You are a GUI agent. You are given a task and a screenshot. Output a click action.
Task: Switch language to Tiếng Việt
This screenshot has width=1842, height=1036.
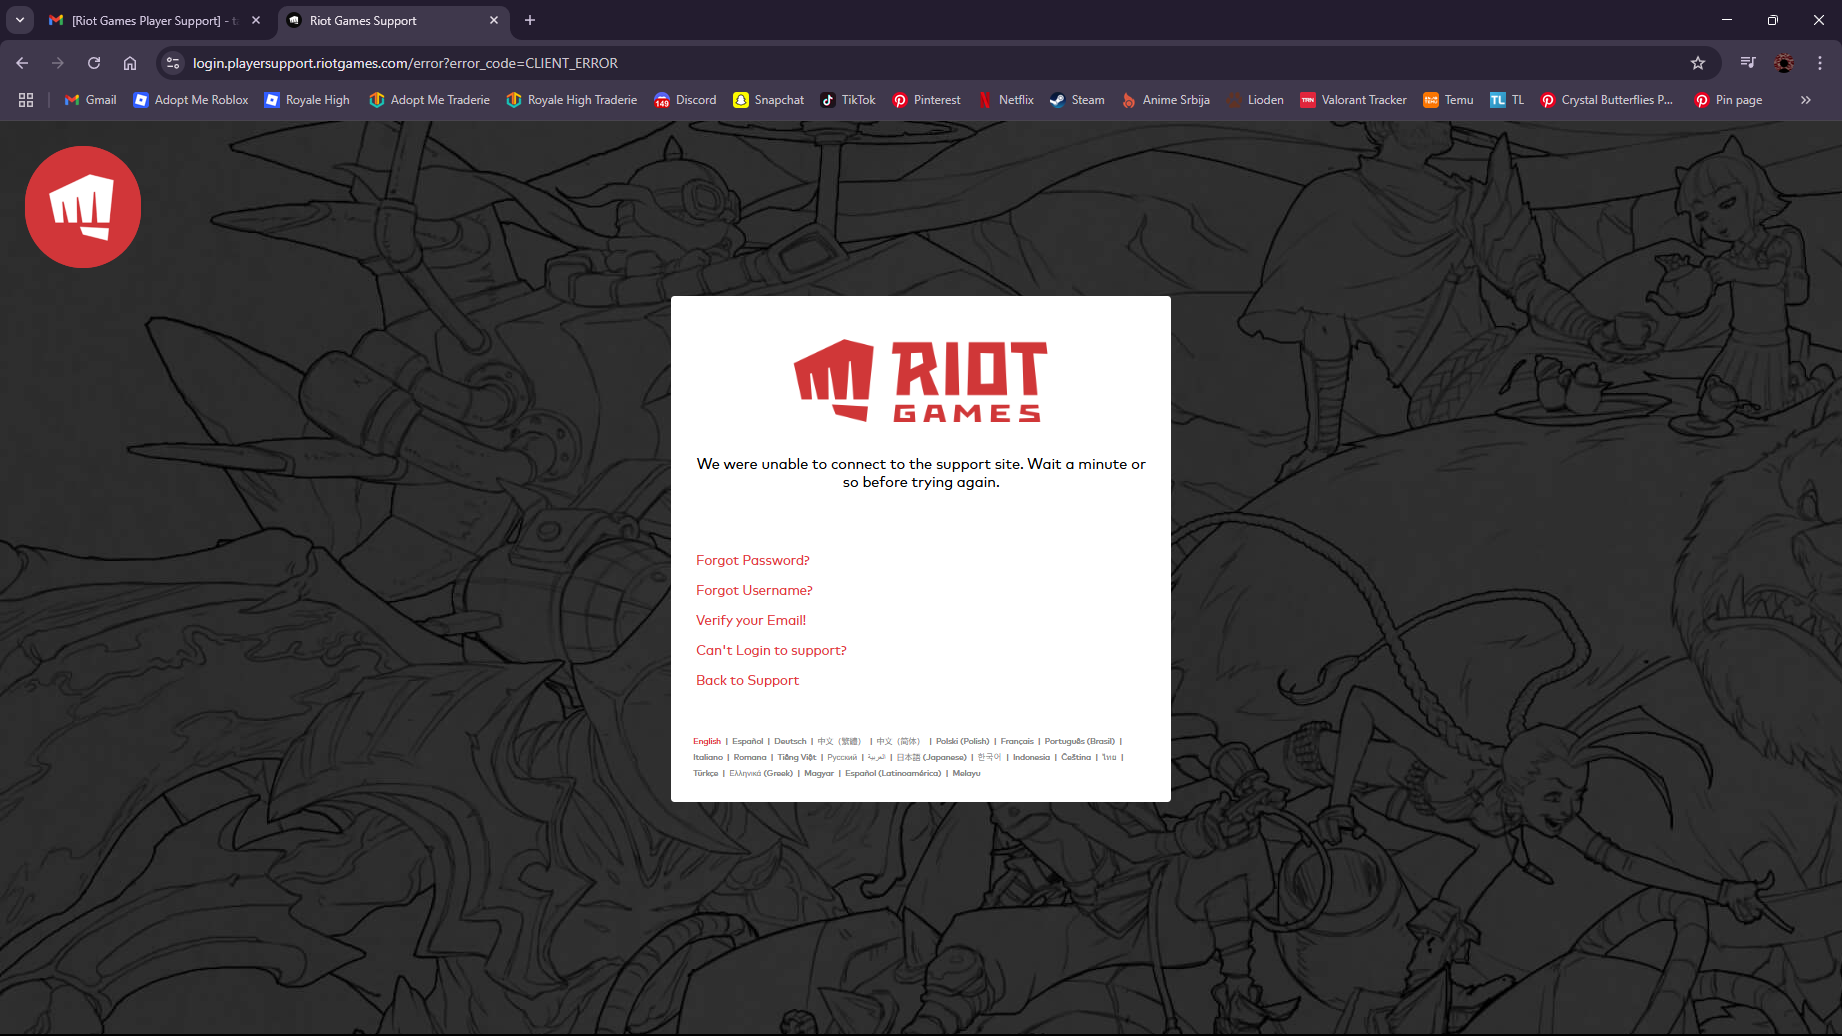pyautogui.click(x=797, y=757)
